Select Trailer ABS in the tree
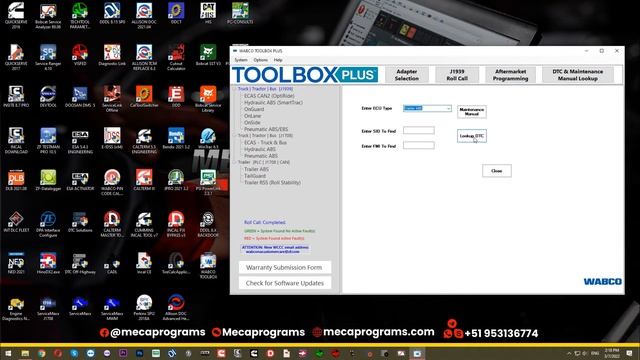Viewport: 640px width, 360px height. 256,169
